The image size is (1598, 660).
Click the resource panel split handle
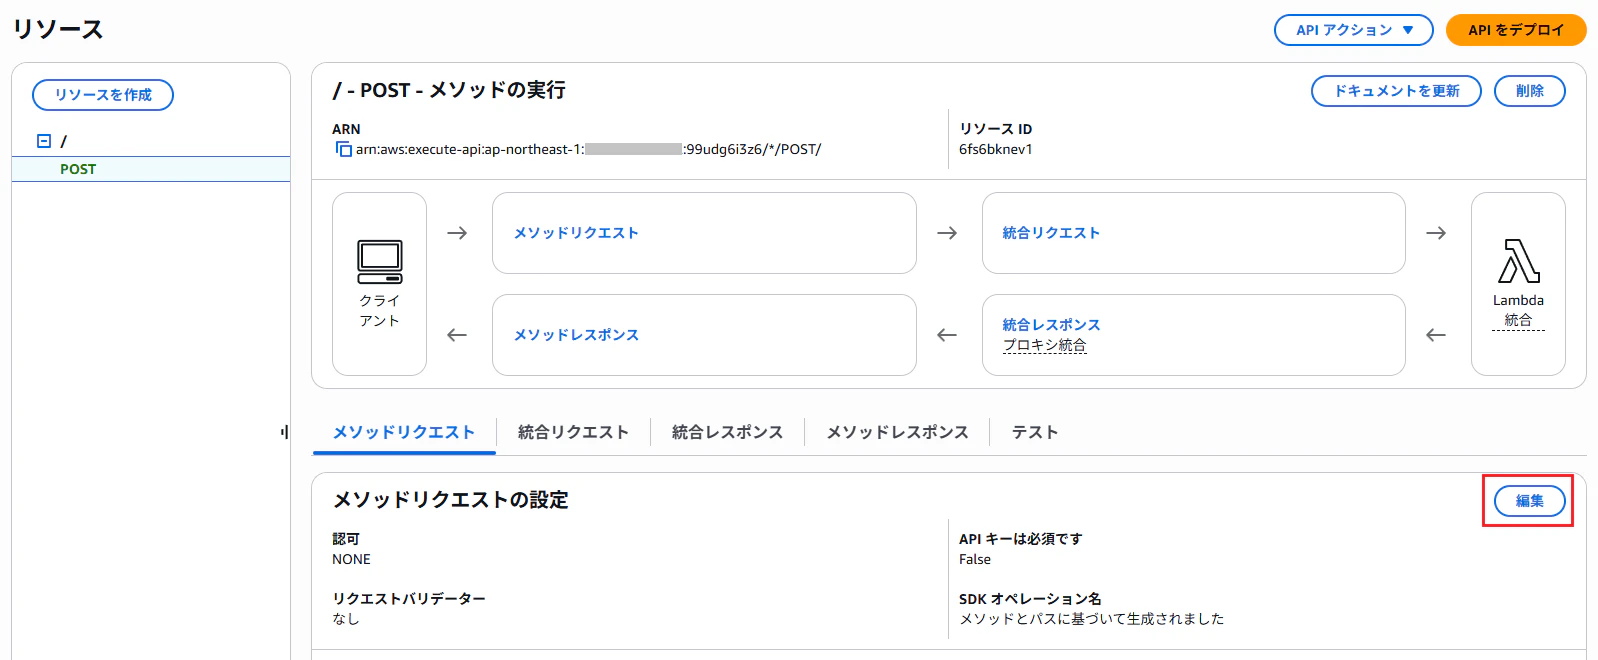[x=284, y=432]
